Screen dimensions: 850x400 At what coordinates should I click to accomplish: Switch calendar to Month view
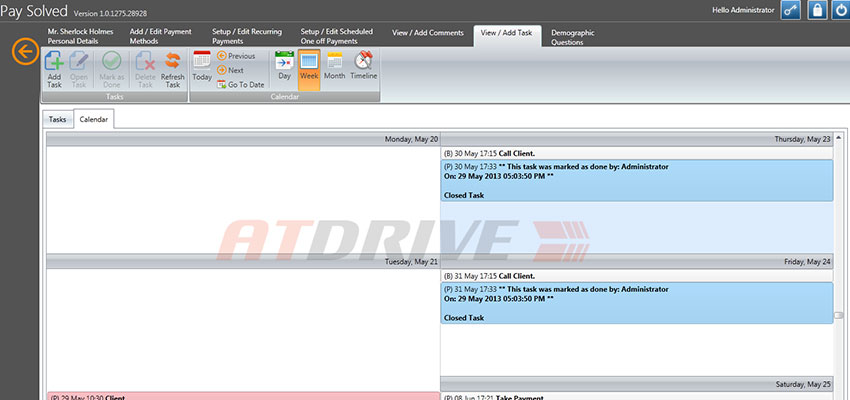(x=334, y=66)
